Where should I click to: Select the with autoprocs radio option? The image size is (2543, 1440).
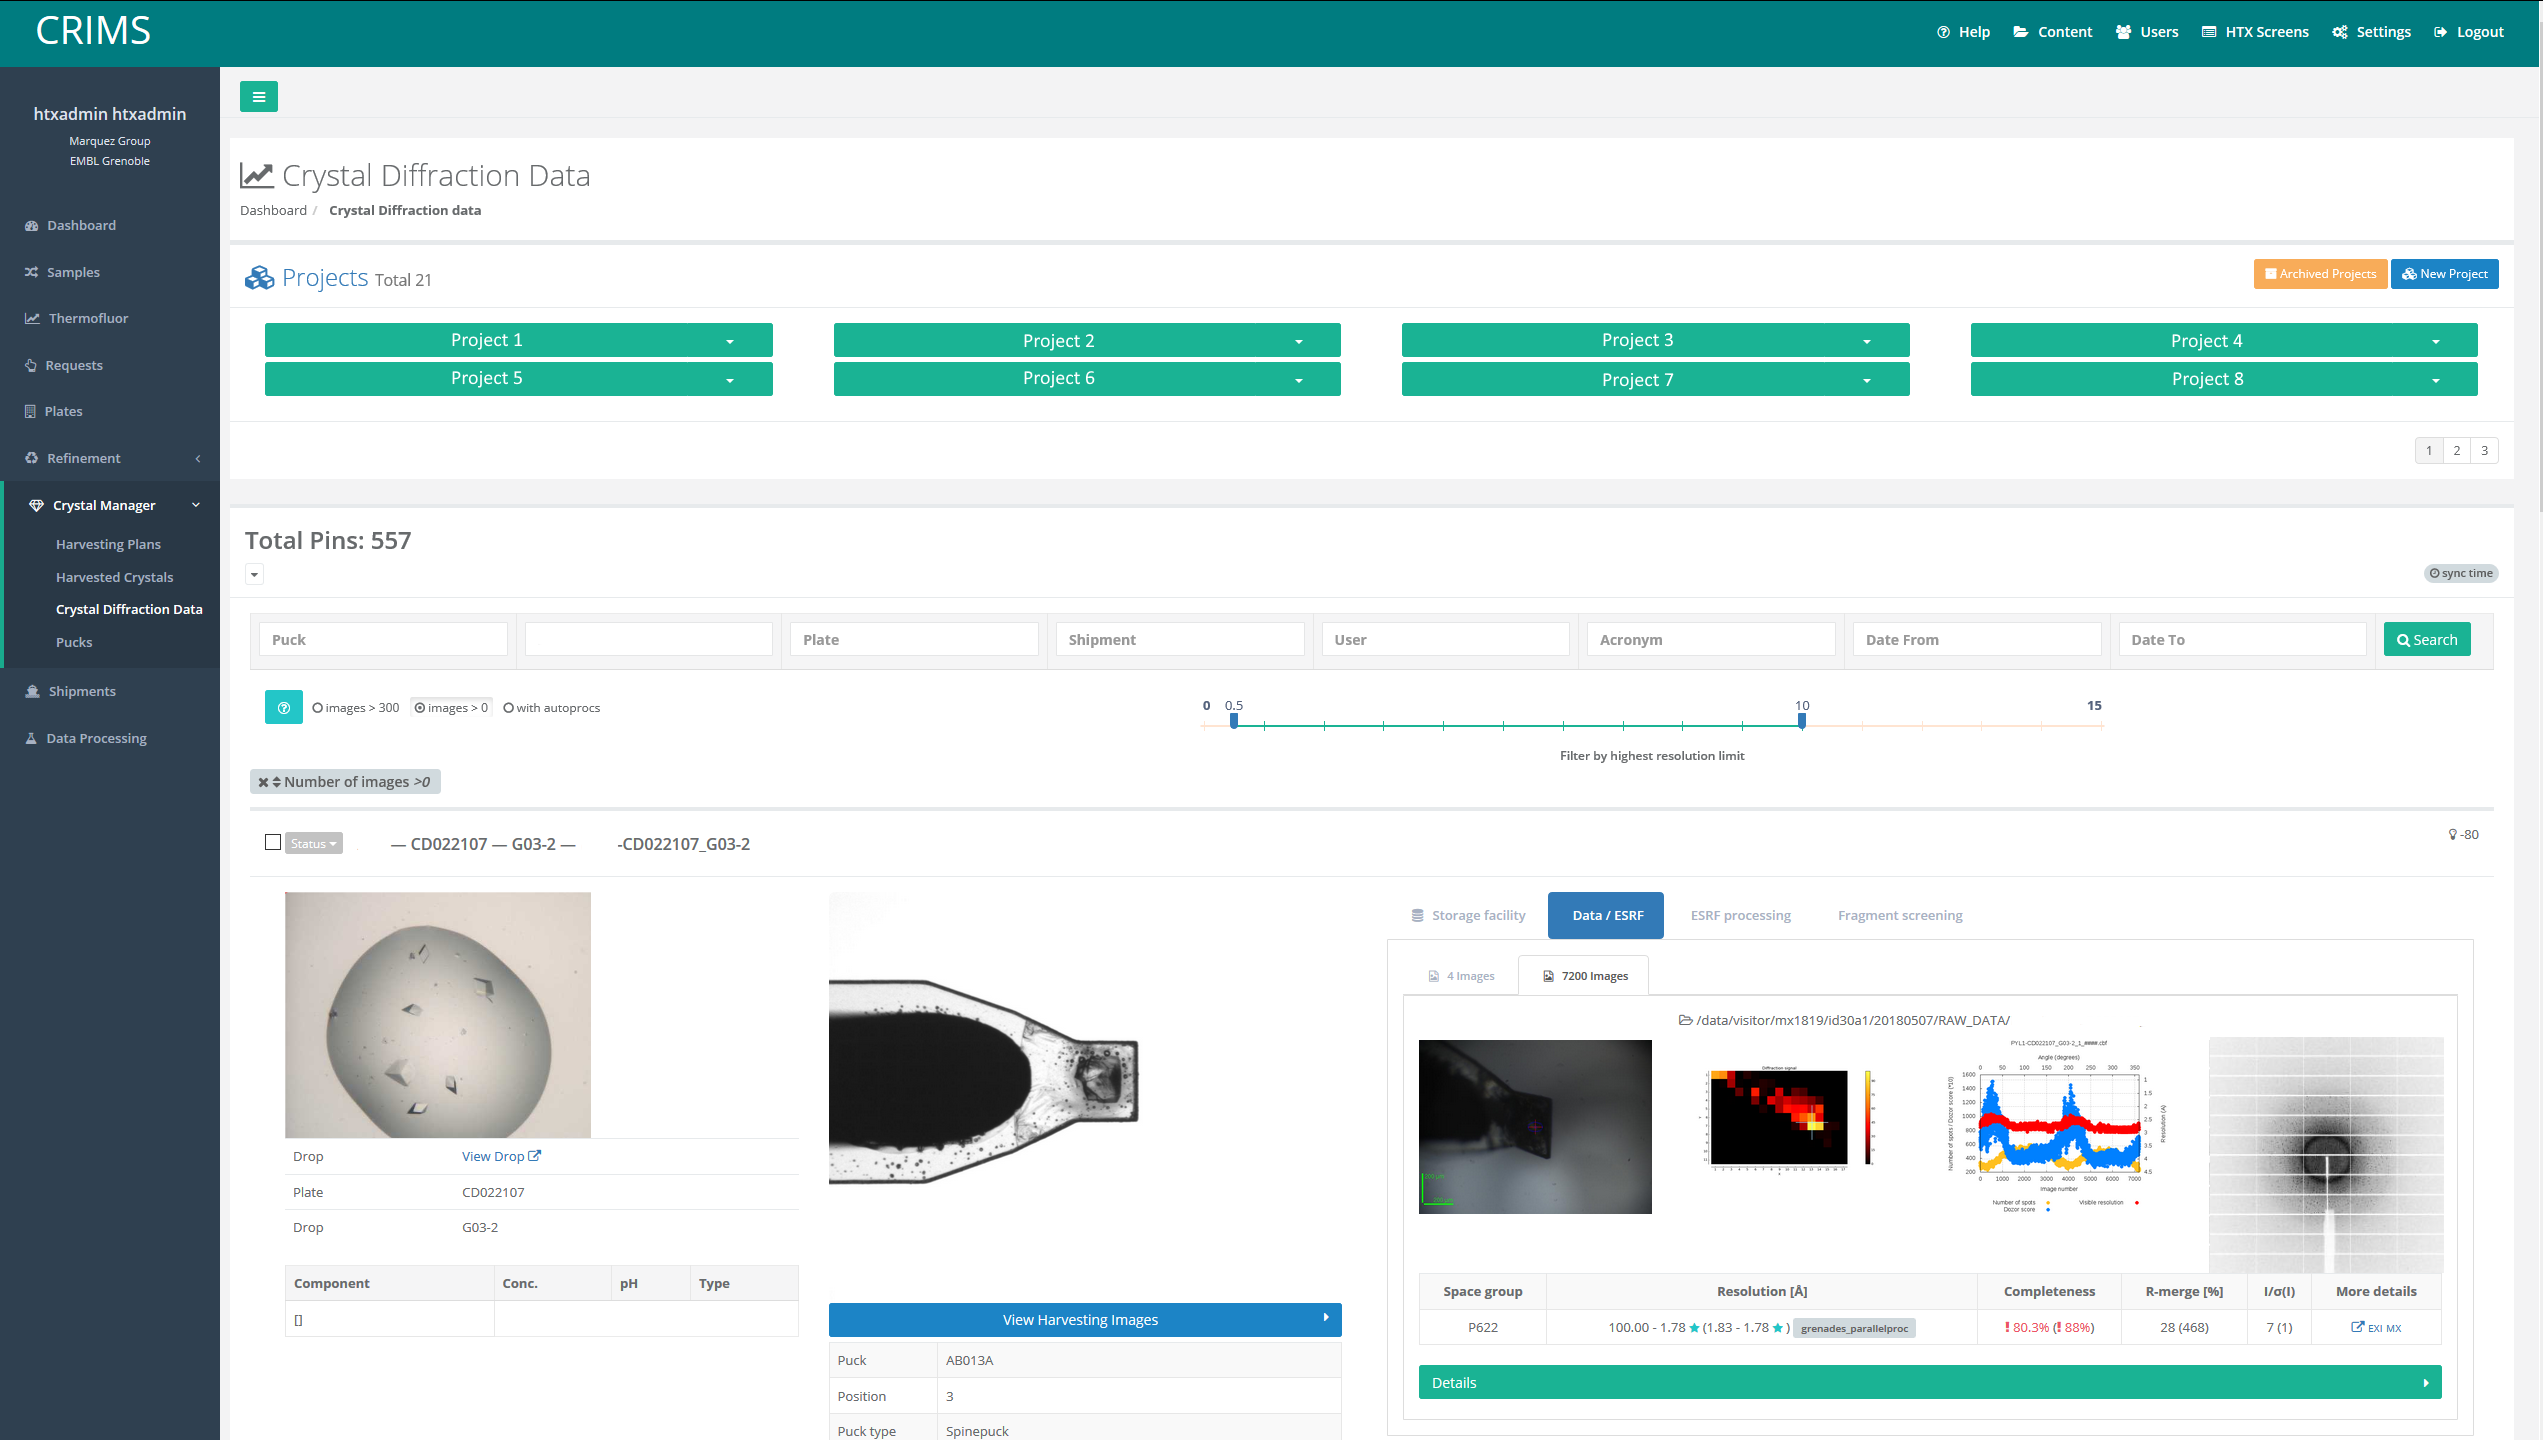(509, 708)
